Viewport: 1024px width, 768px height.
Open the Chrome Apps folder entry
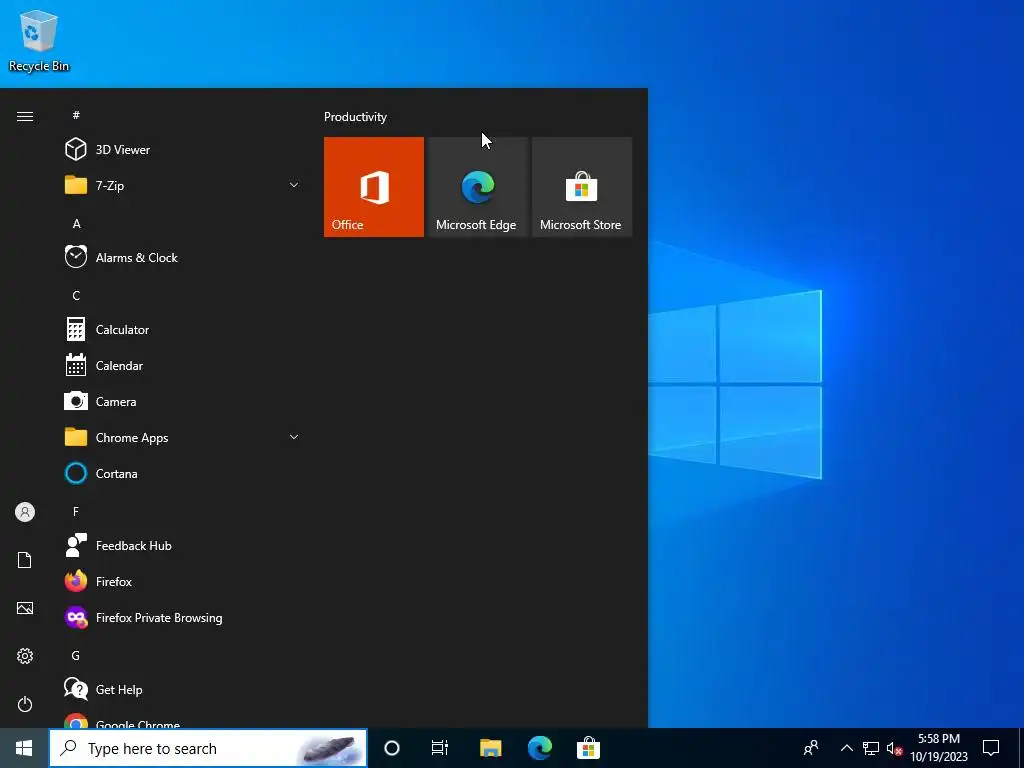(181, 438)
